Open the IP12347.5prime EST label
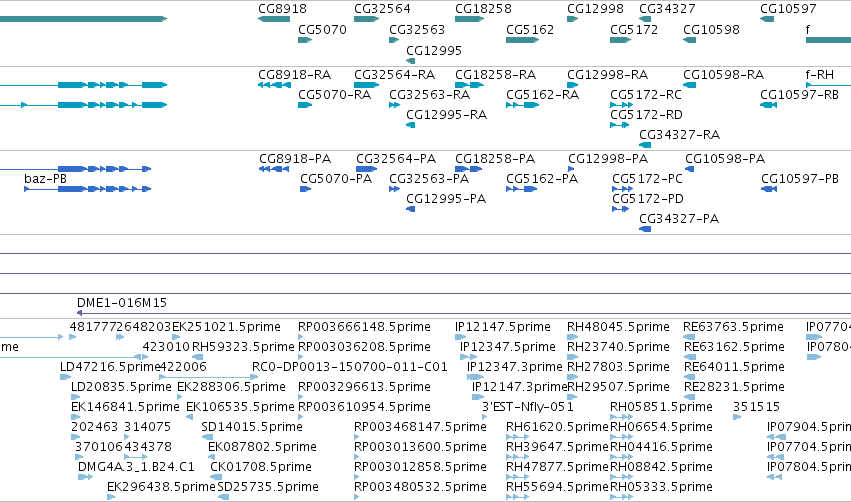This screenshot has height=502, width=851. [508, 346]
